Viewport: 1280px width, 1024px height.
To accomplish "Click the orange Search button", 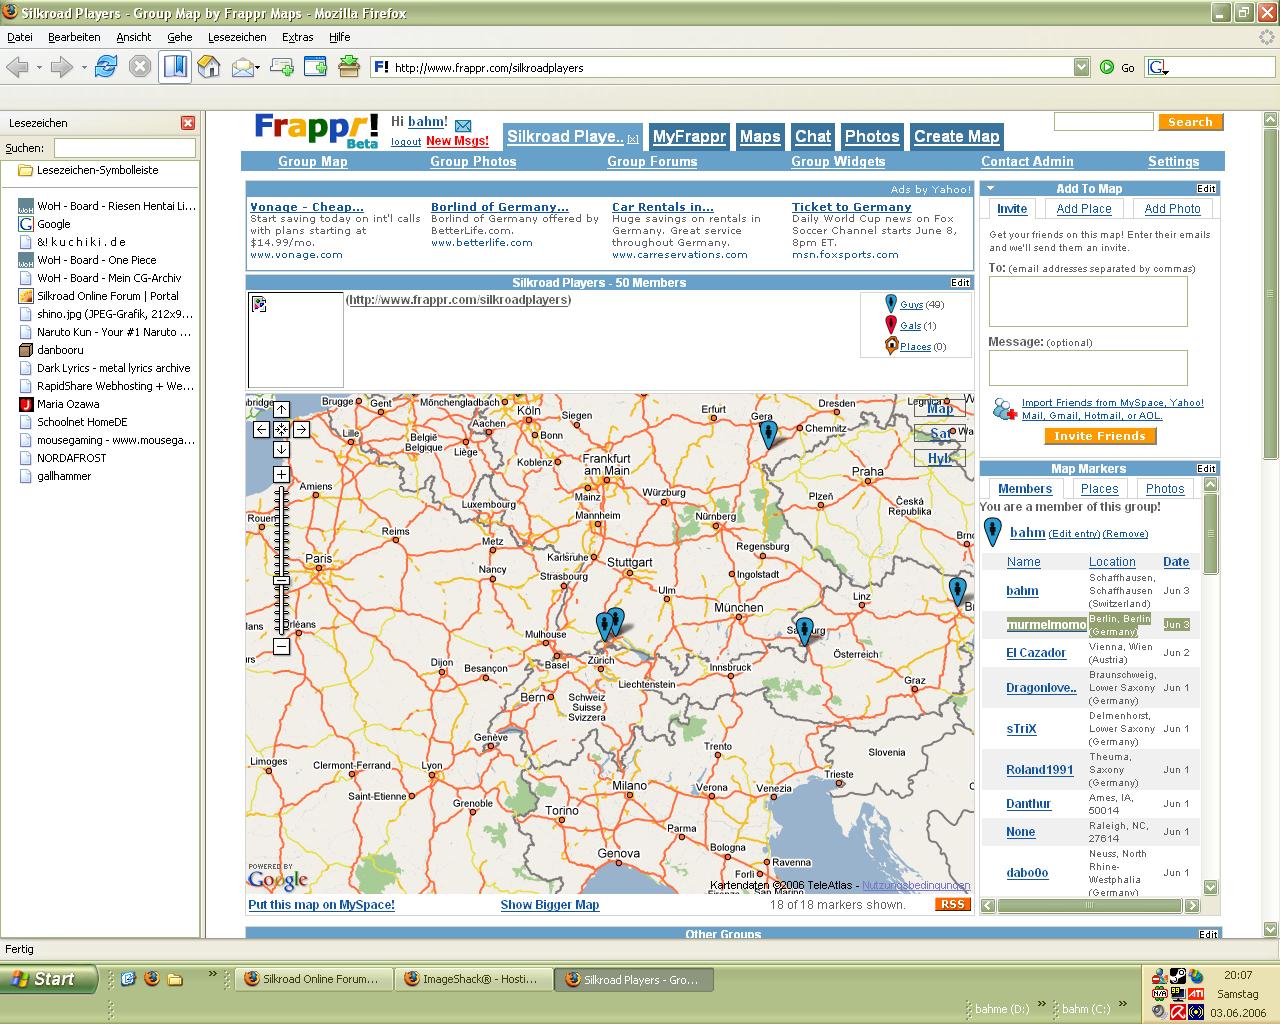I will click(x=1190, y=122).
